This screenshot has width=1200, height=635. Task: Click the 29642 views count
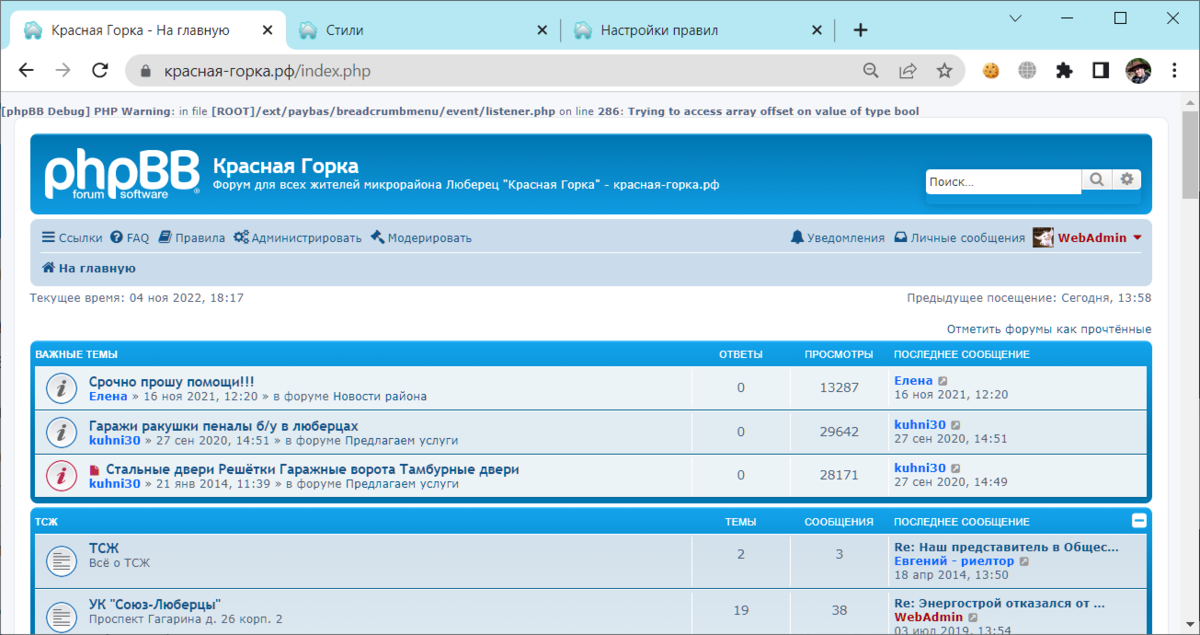[x=839, y=432]
